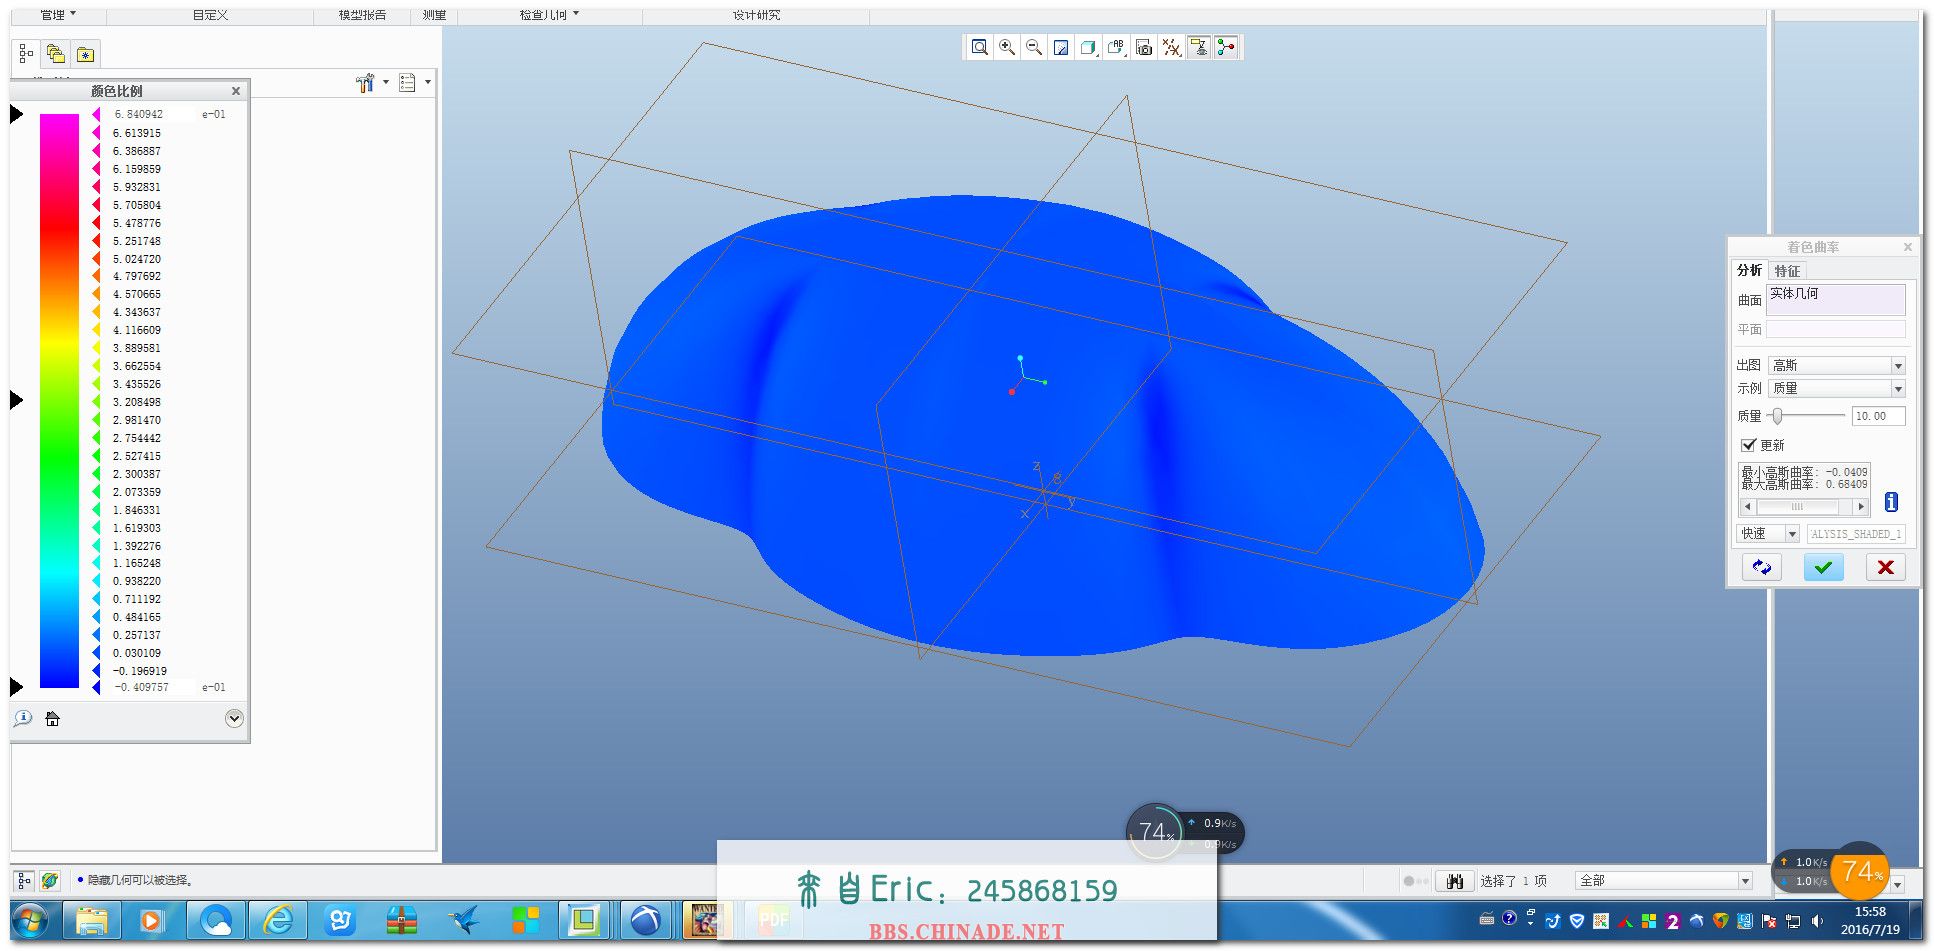Click the Repaint screen icon
Image resolution: width=1934 pixels, height=951 pixels.
(x=1061, y=47)
